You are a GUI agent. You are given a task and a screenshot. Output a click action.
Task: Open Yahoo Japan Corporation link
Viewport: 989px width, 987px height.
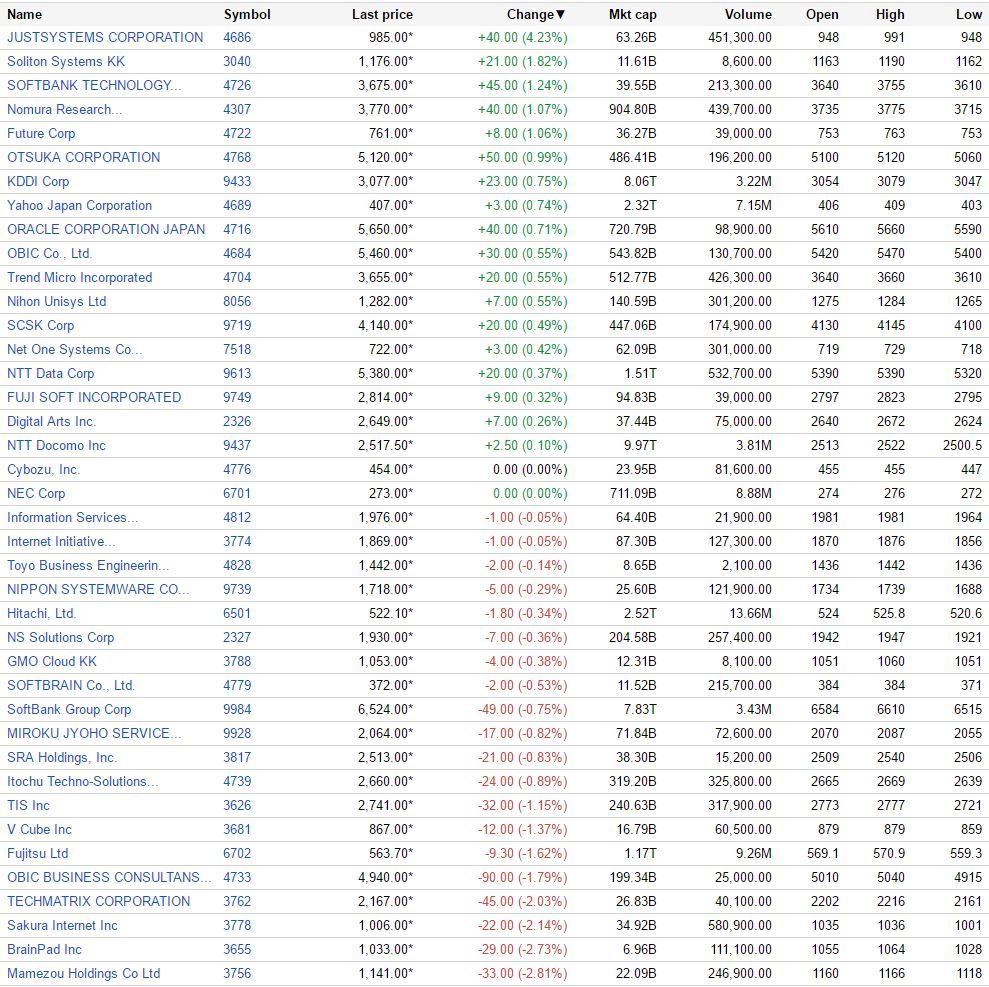(79, 205)
